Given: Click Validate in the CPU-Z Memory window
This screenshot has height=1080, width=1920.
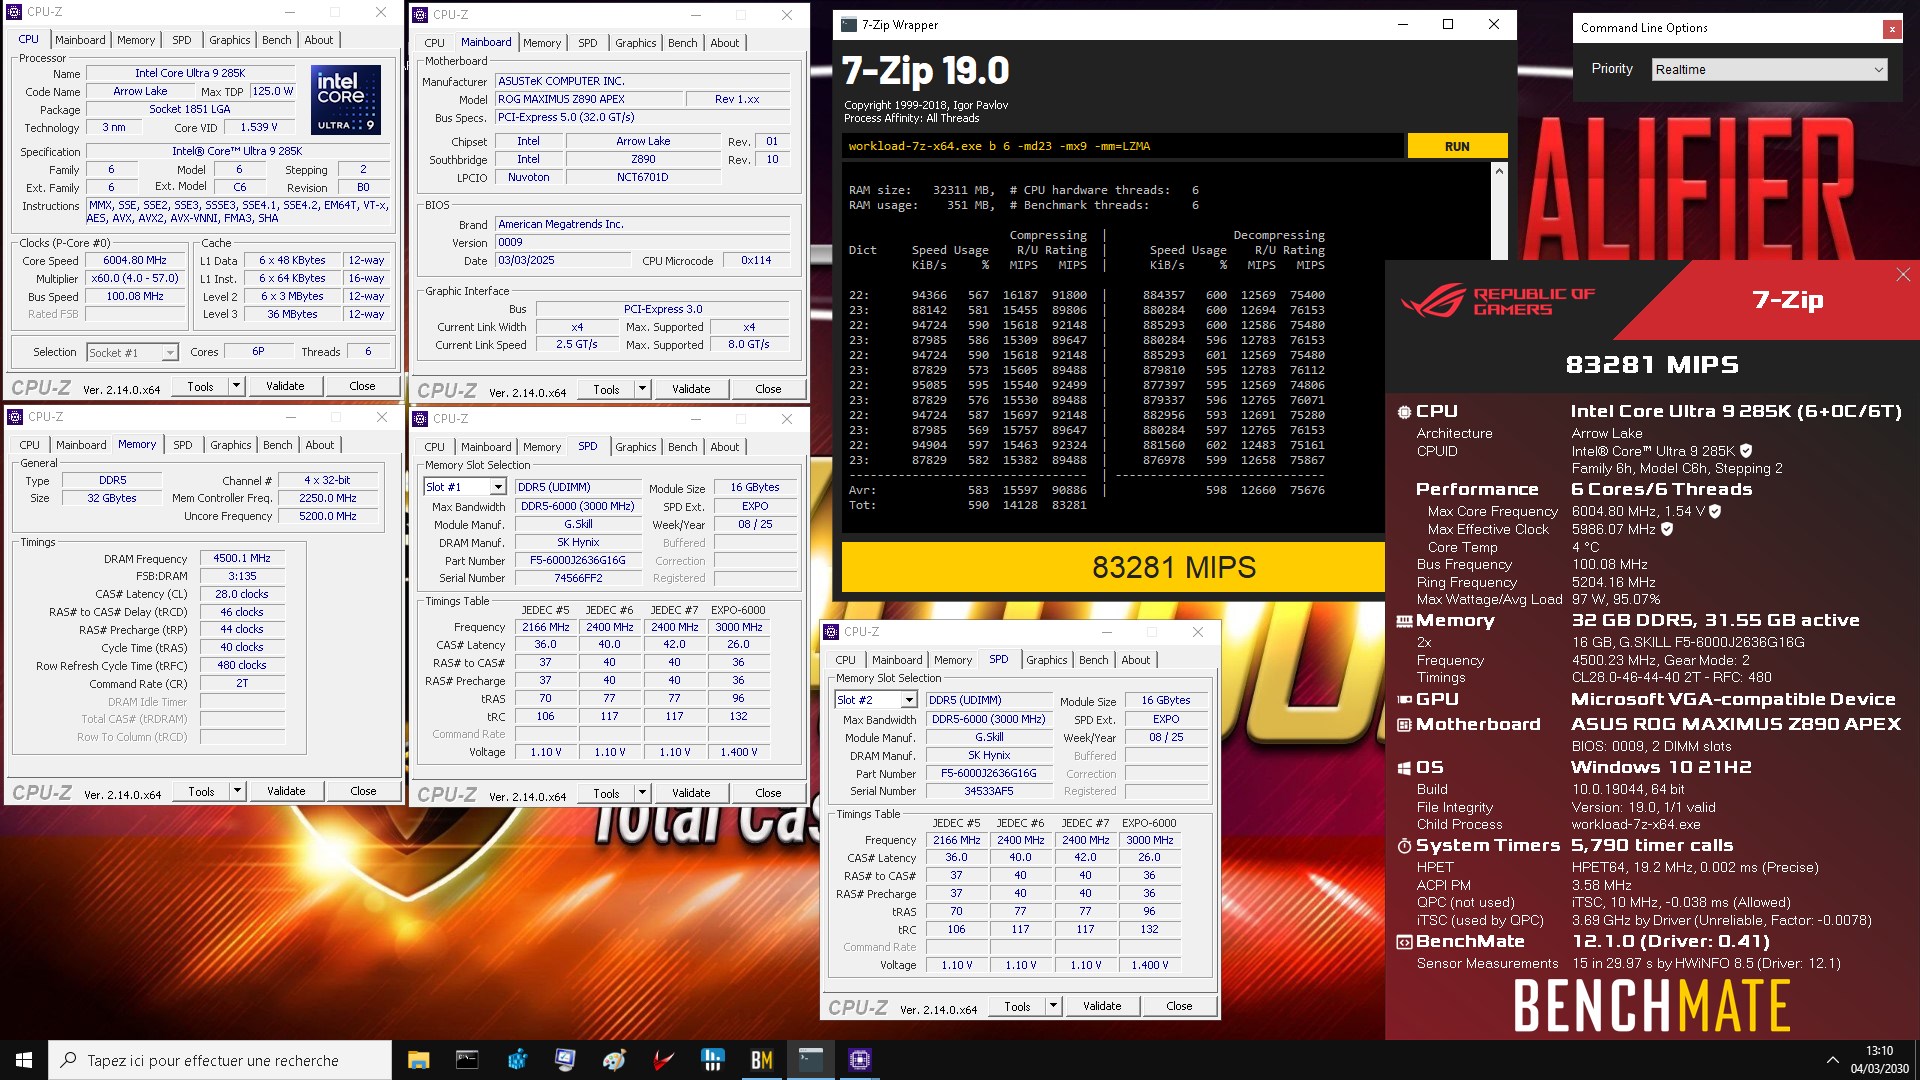Looking at the screenshot, I should point(286,791).
